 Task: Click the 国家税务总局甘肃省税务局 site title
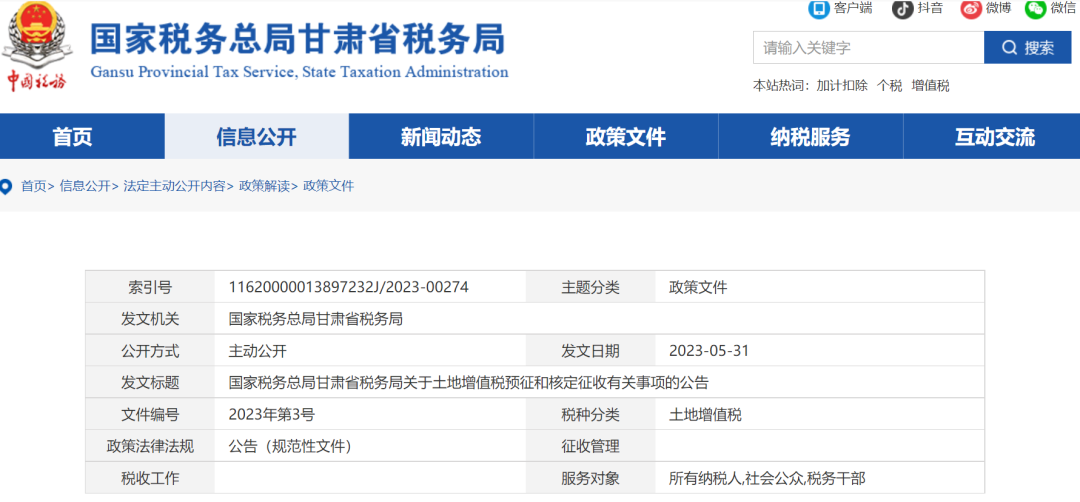tap(298, 39)
